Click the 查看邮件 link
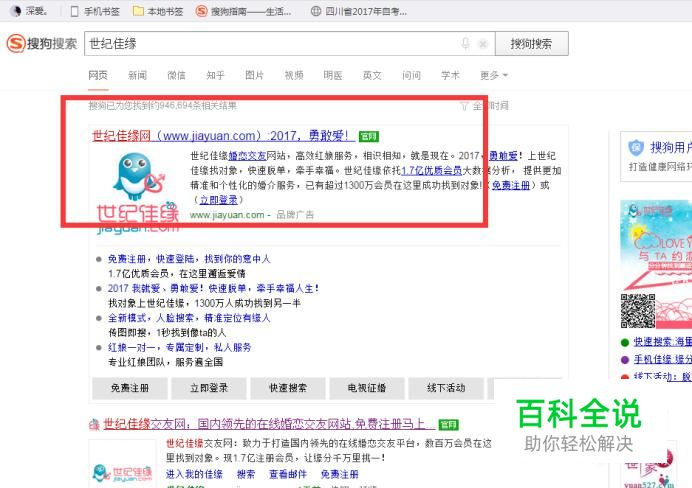Image resolution: width=692 pixels, height=488 pixels. 288,474
